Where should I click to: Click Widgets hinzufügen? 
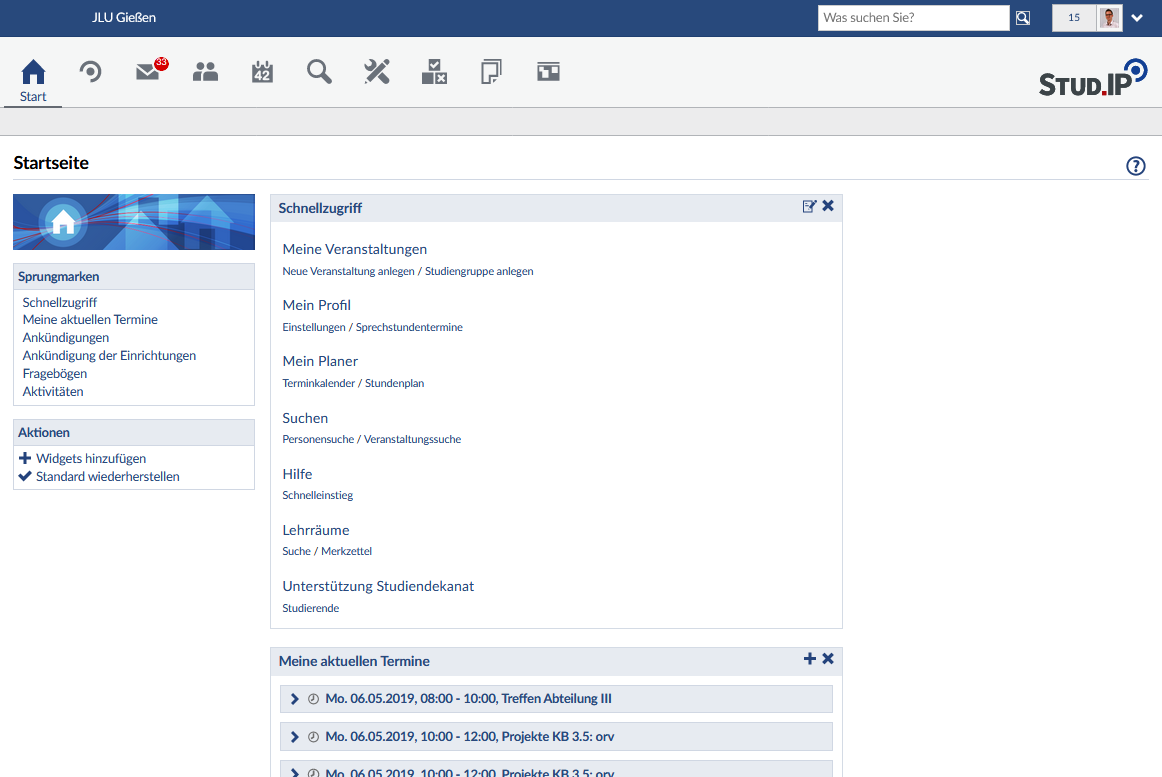pyautogui.click(x=90, y=459)
